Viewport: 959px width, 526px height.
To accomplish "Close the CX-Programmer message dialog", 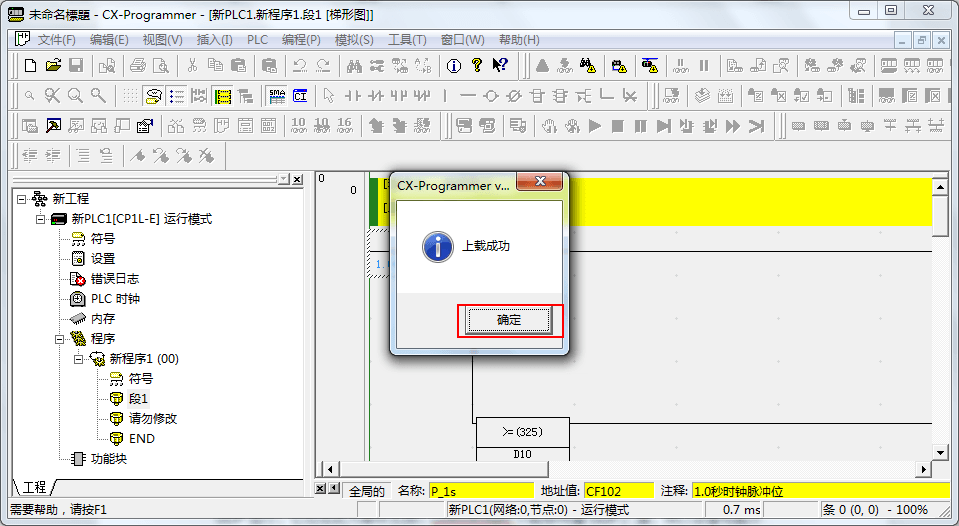I will 539,181.
